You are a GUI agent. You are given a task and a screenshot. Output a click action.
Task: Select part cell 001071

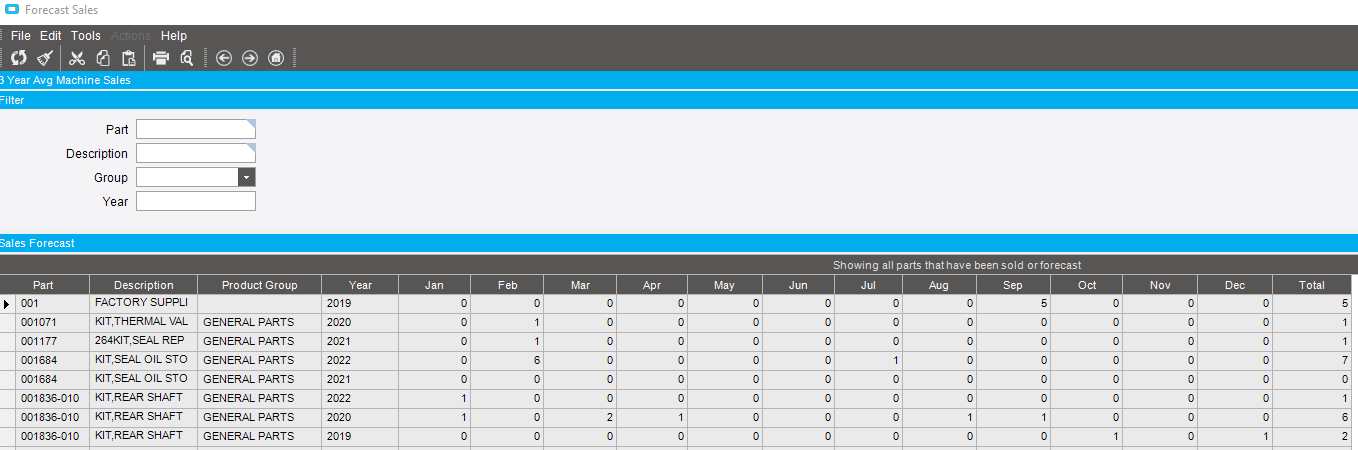click(53, 322)
